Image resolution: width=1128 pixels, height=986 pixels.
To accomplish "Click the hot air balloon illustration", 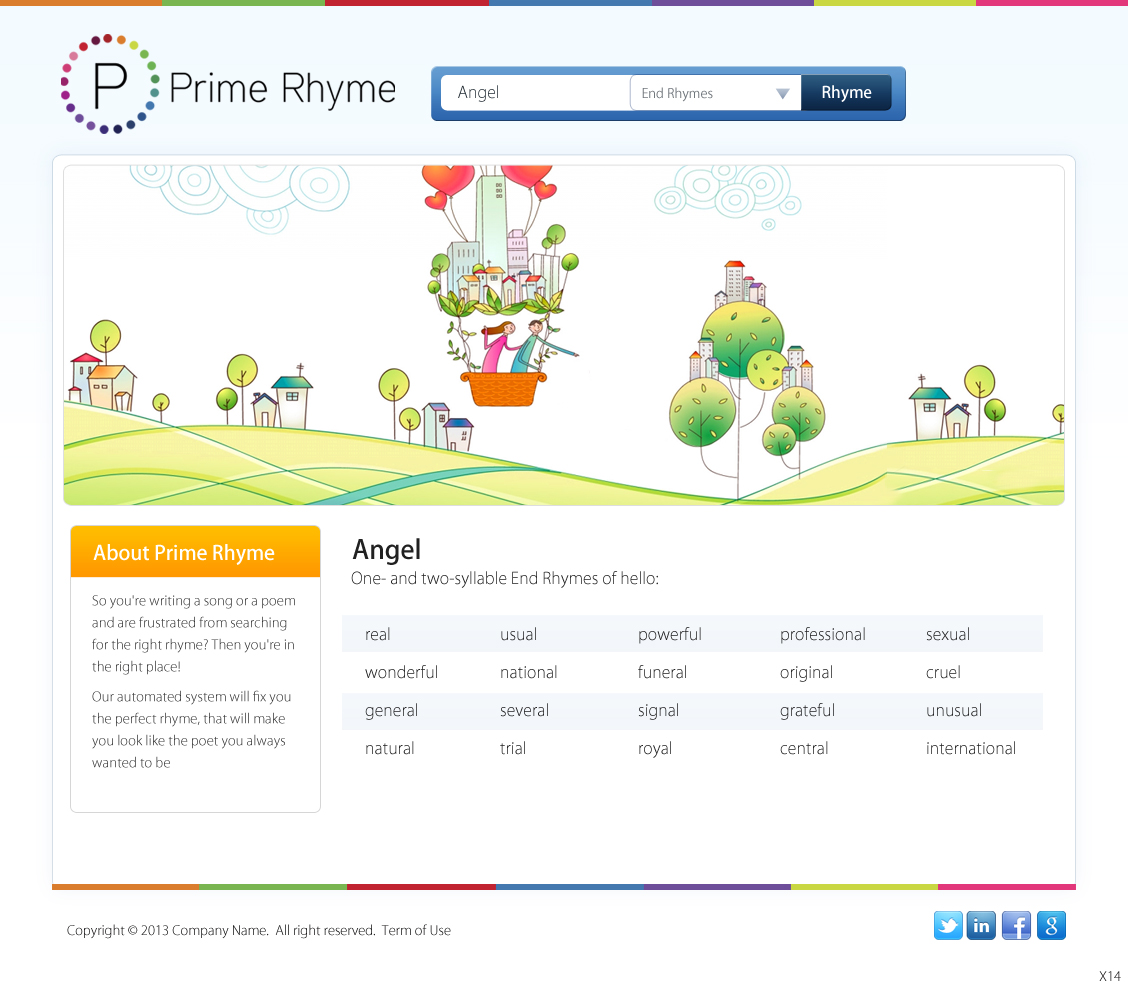I will click(502, 300).
